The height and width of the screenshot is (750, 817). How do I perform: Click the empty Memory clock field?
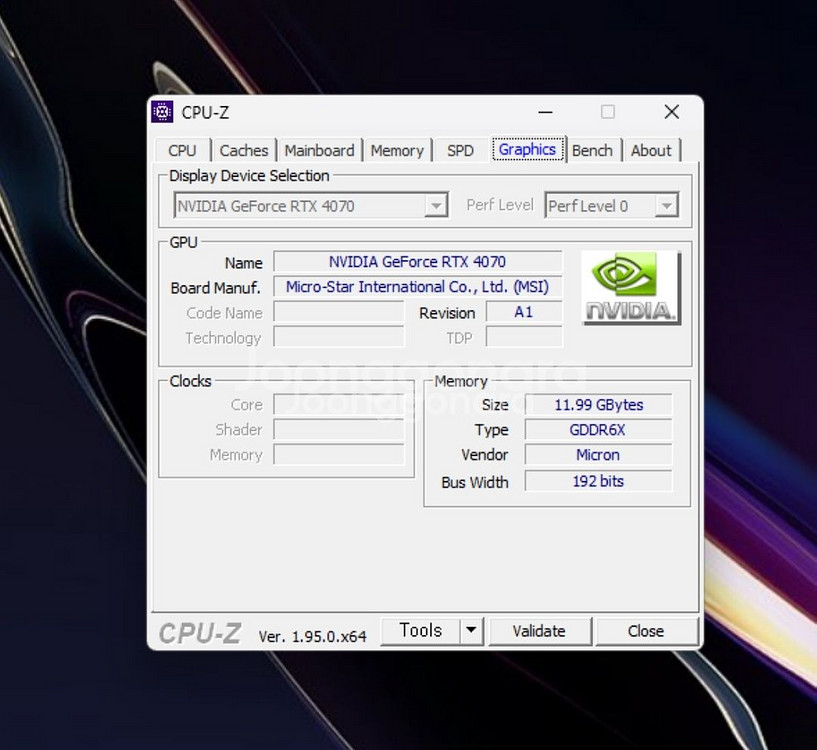coord(339,454)
